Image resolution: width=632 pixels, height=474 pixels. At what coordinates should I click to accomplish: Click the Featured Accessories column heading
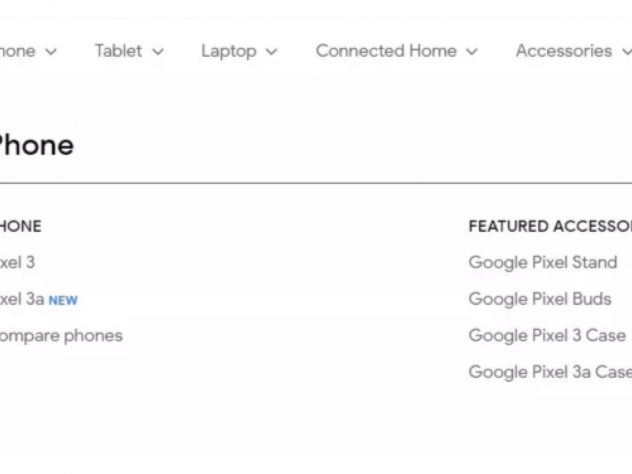pos(549,226)
